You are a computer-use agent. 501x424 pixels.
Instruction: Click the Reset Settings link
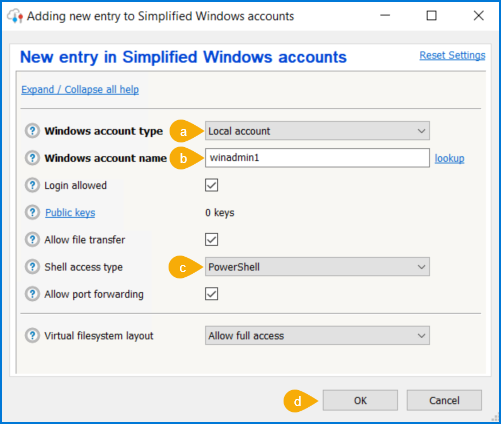point(452,55)
